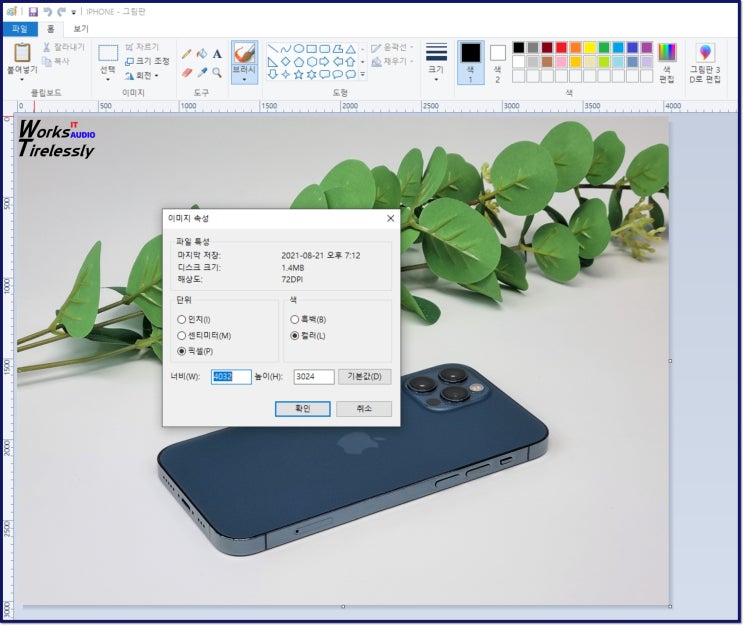Click the 높이(H) height input field

click(x=314, y=377)
